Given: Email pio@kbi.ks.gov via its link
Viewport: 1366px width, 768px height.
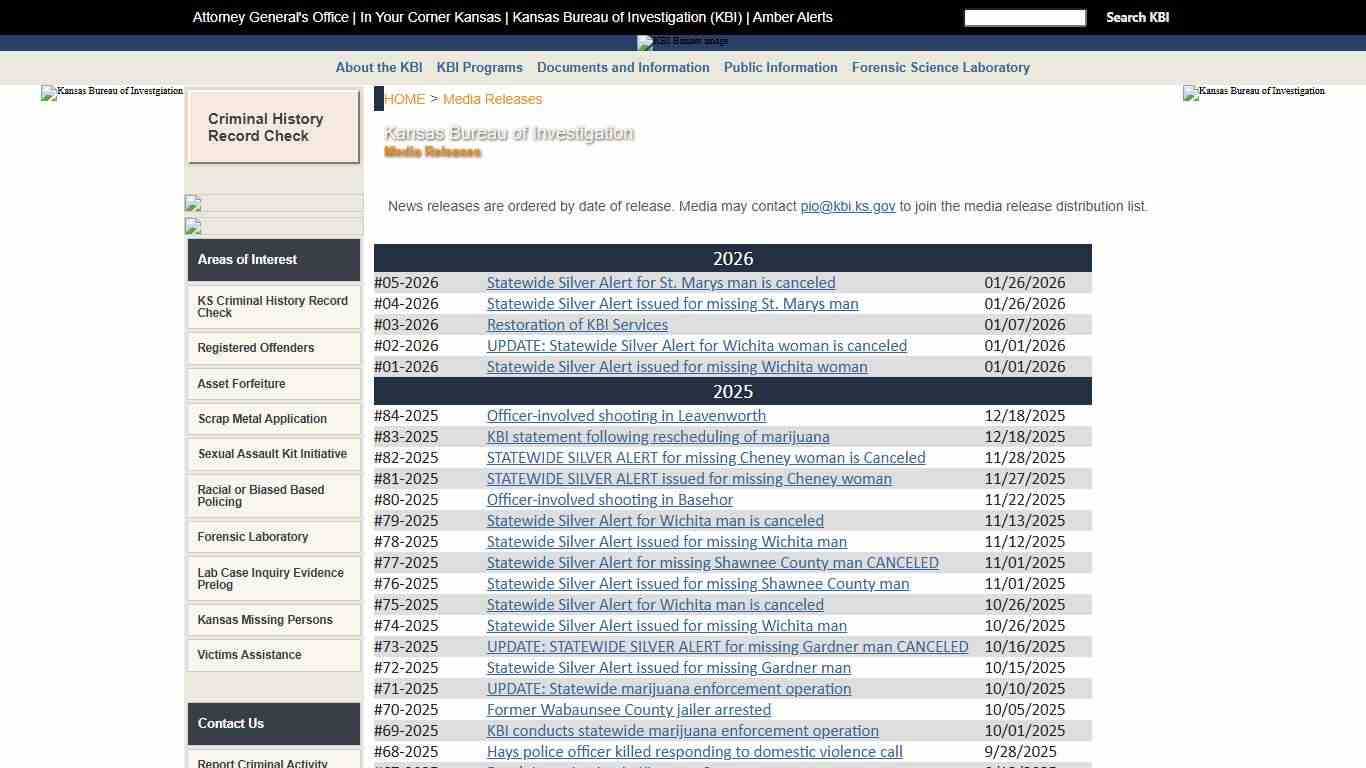Looking at the screenshot, I should click(847, 206).
